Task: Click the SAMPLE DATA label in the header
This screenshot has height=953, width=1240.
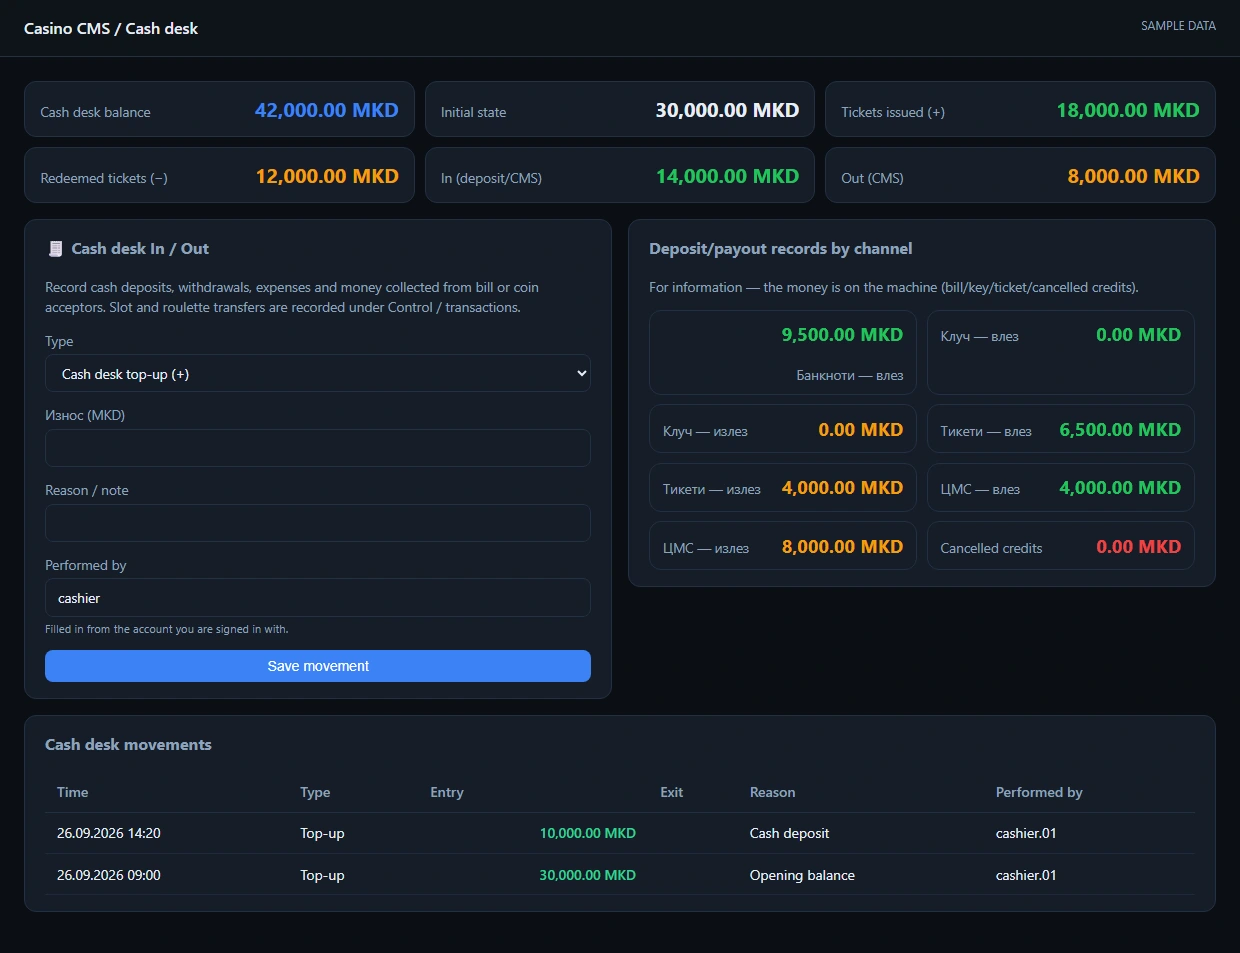Action: click(x=1178, y=26)
